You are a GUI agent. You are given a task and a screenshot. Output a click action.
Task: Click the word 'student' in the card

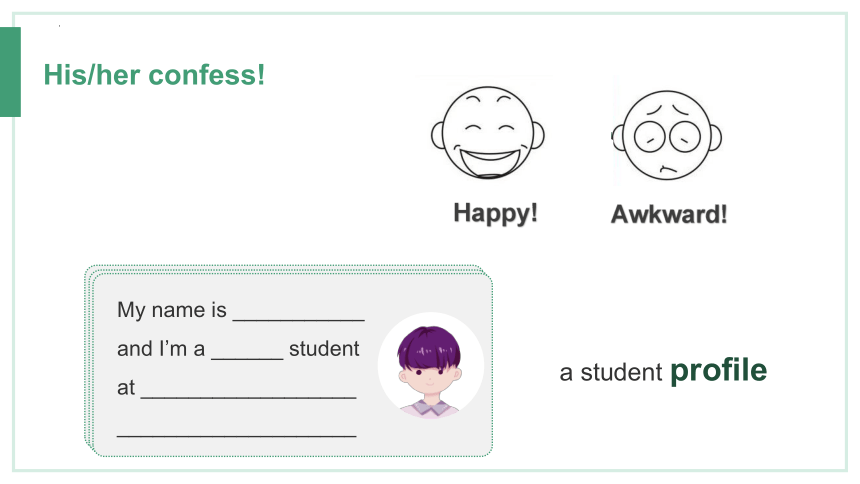(x=324, y=349)
